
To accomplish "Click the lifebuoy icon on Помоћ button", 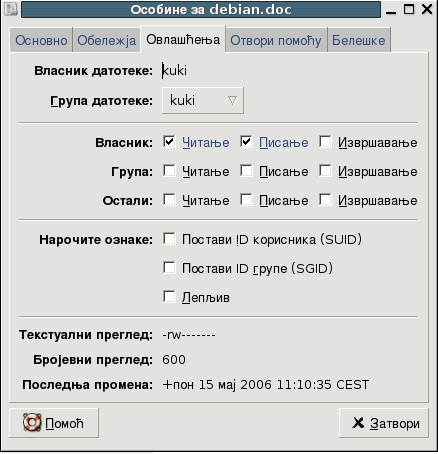I will [x=32, y=422].
